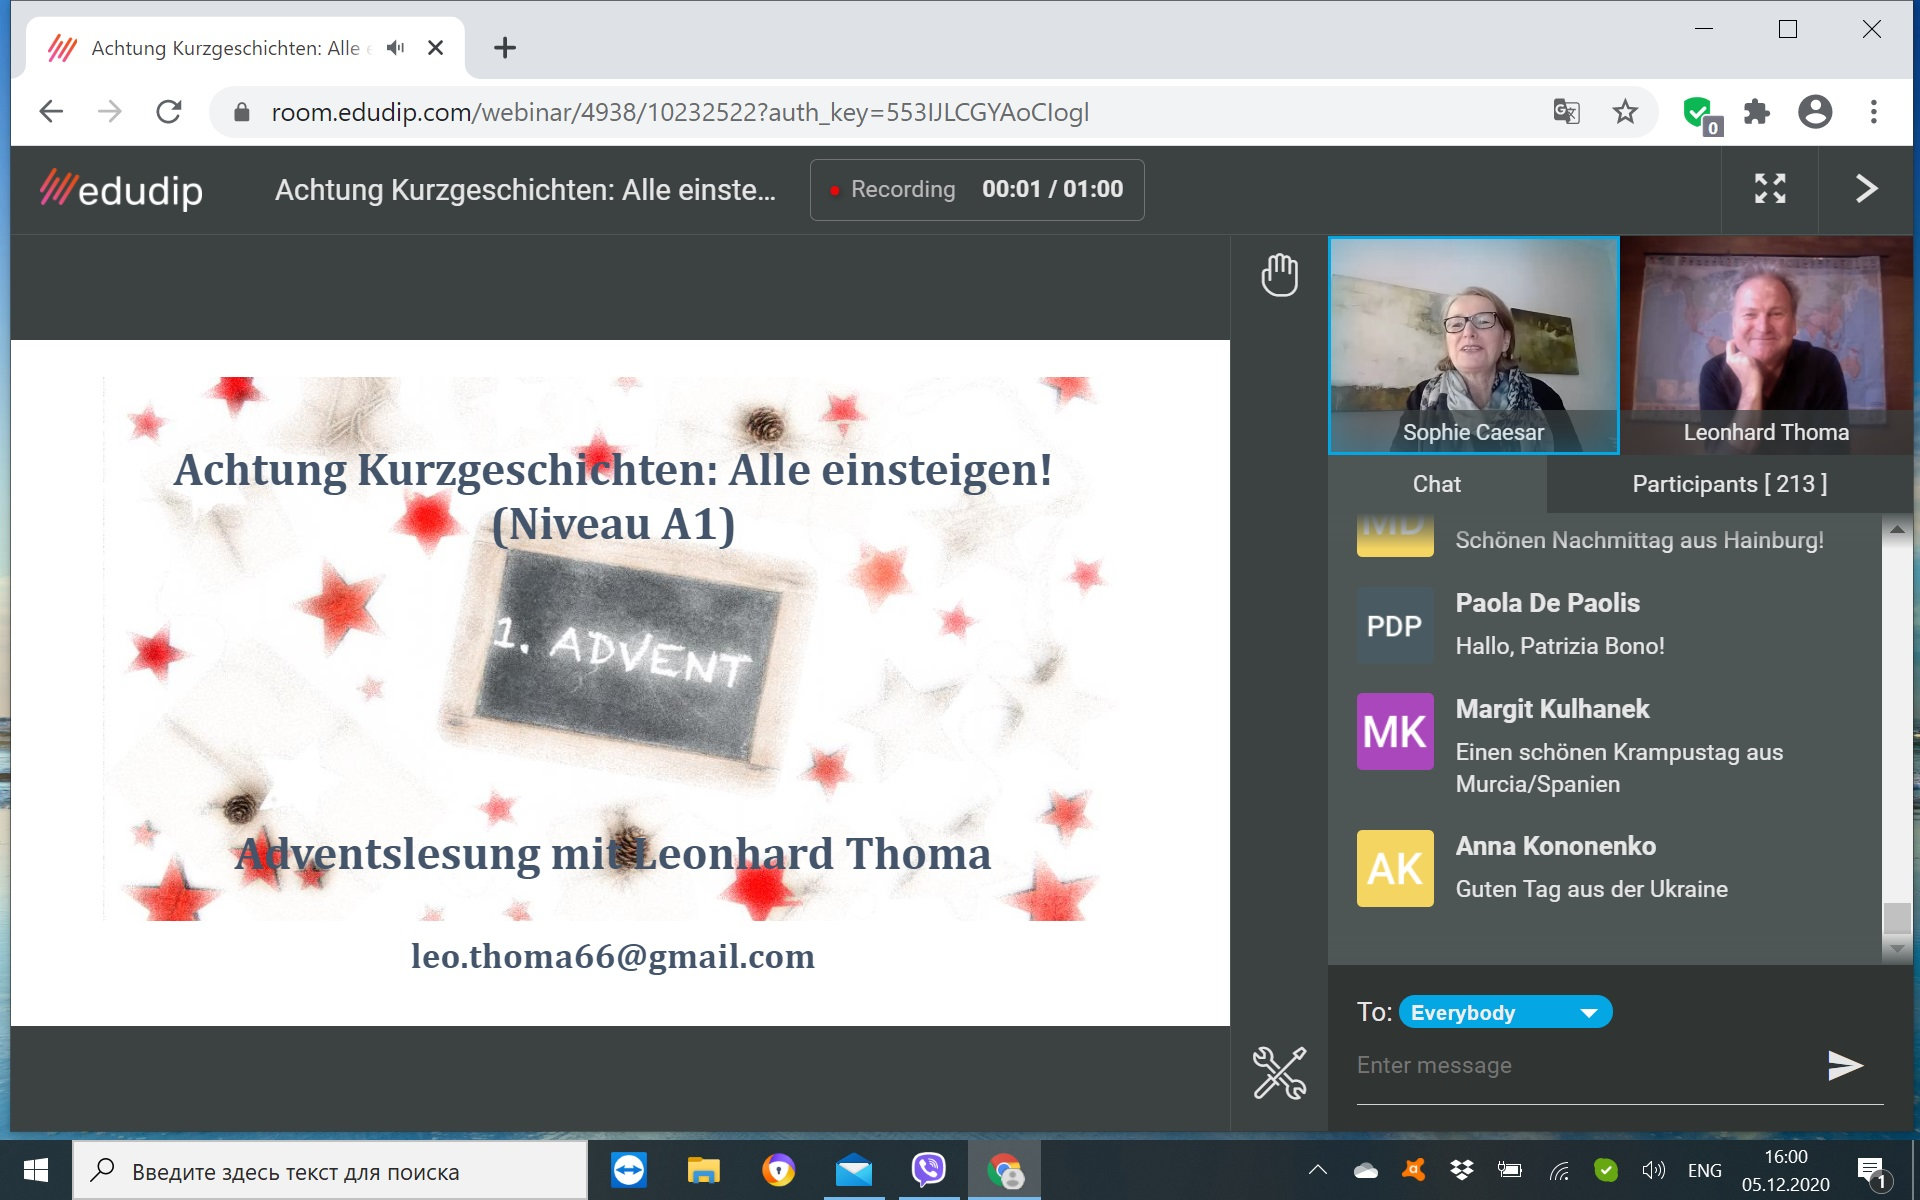Open a new browser tab
This screenshot has height=1200, width=1920.
(505, 47)
